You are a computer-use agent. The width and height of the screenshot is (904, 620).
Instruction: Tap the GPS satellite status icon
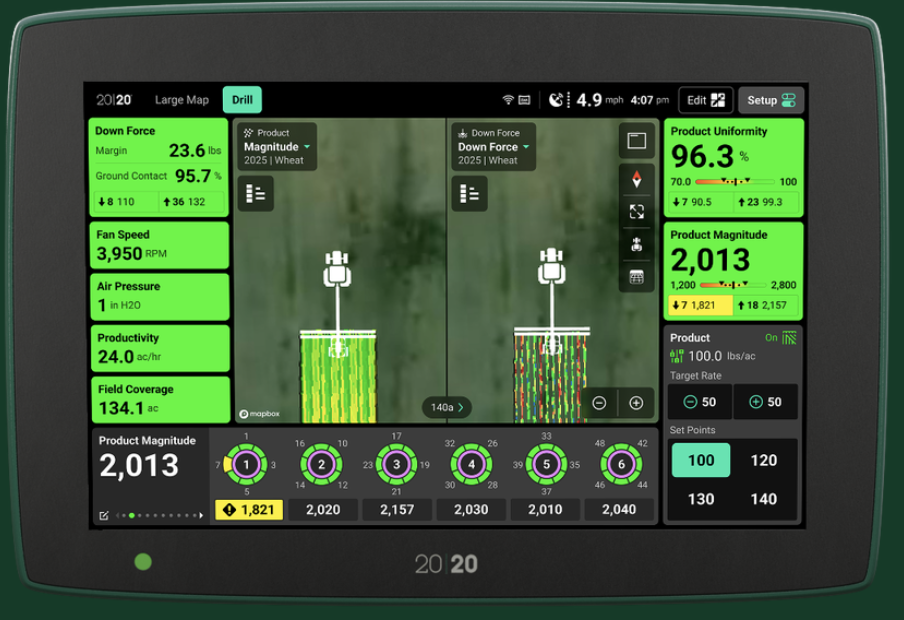555,100
